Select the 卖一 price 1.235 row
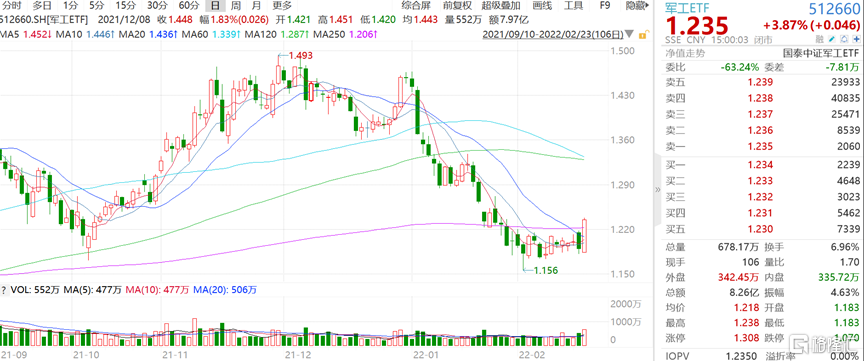The height and width of the screenshot is (361, 864). (x=762, y=147)
